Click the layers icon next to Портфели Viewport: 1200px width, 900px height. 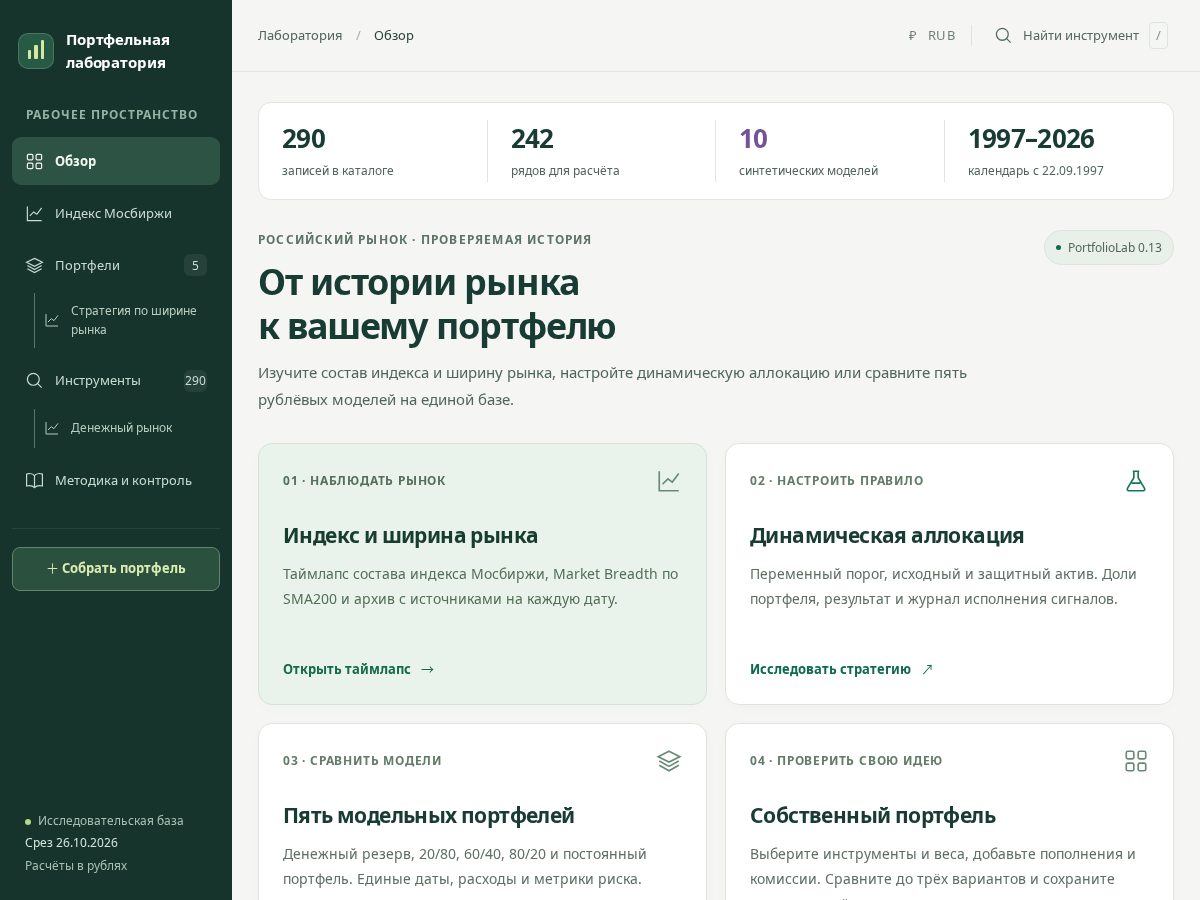point(34,265)
